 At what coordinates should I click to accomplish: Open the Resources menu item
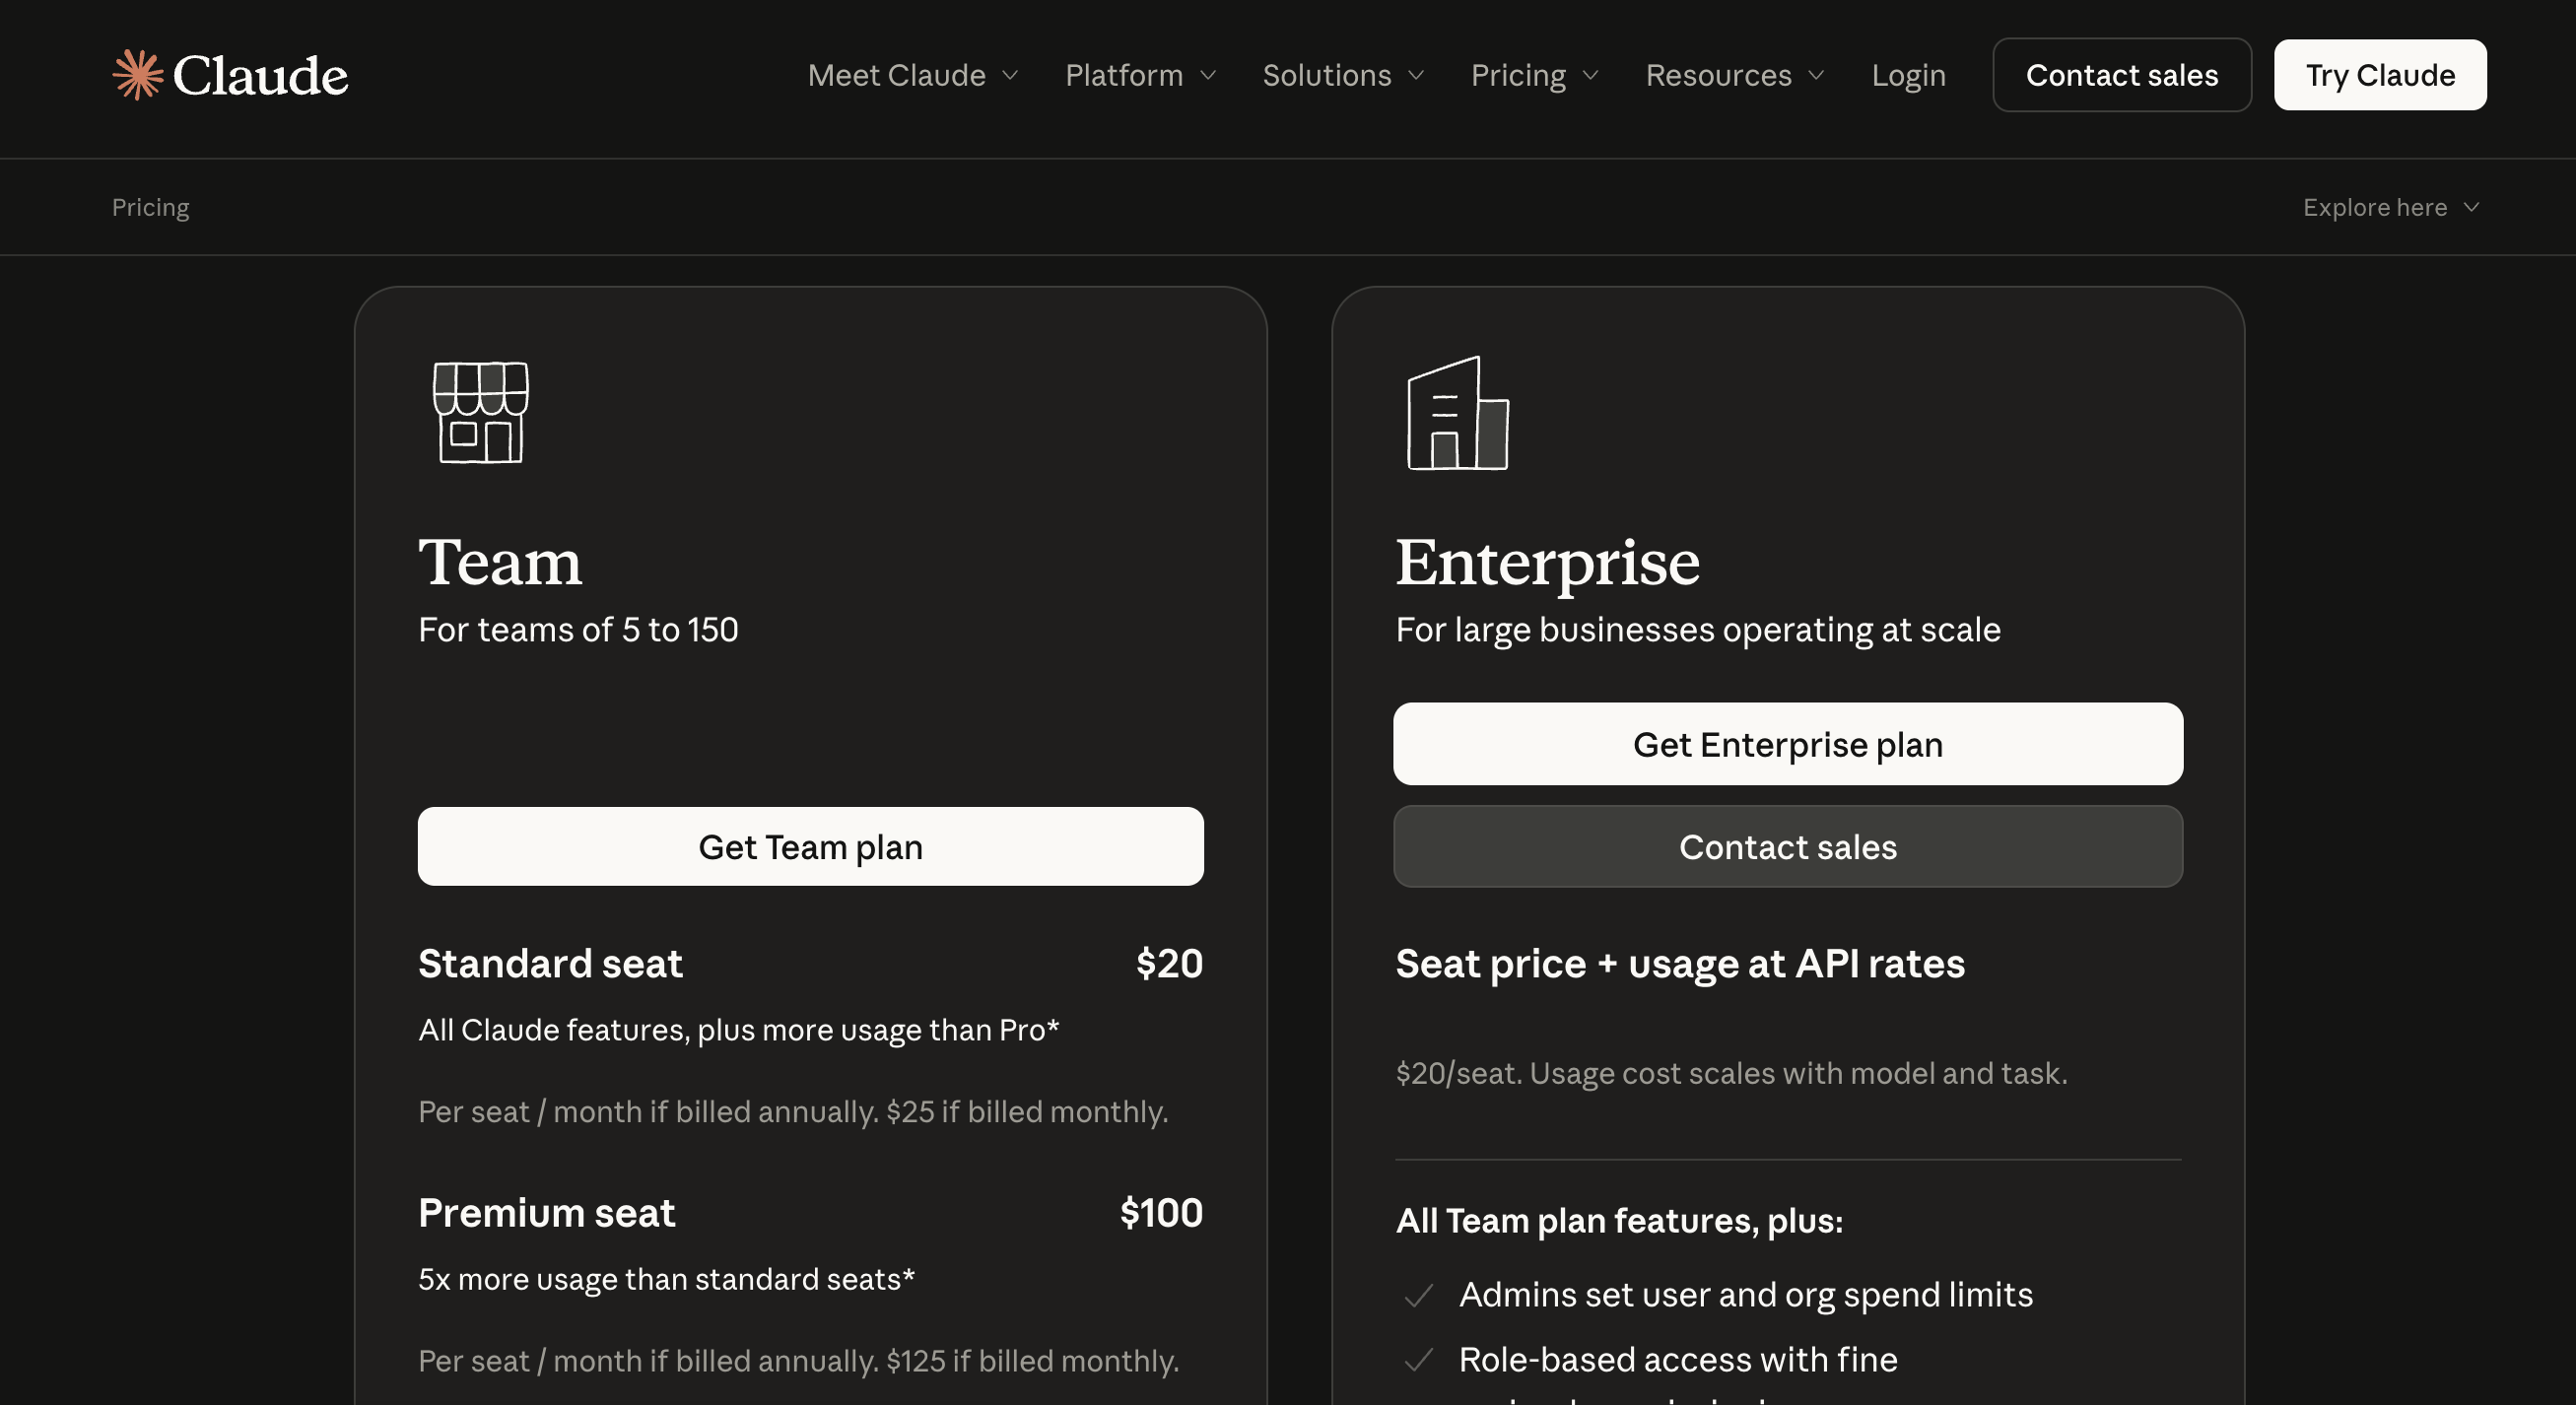1735,75
